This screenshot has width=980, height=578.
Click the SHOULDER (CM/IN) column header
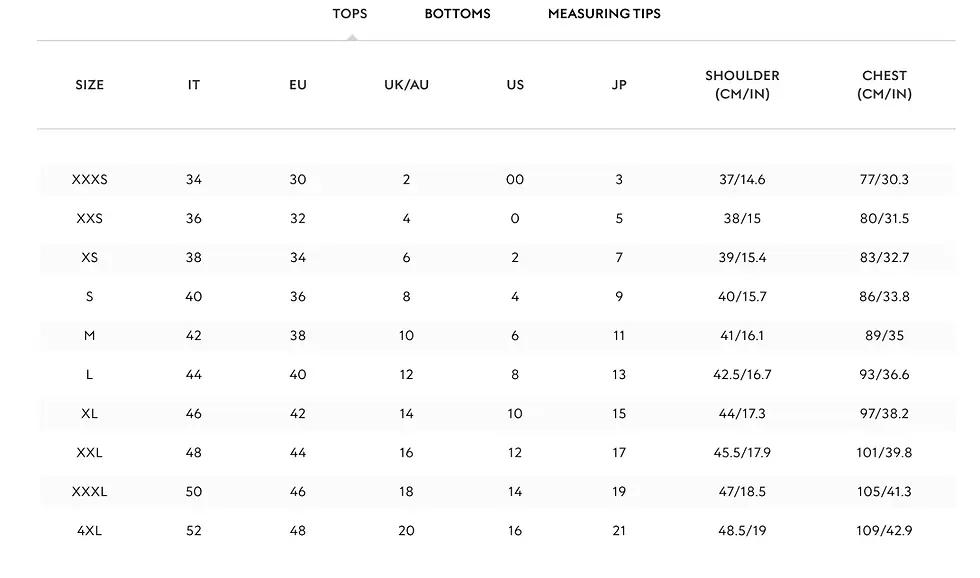click(742, 85)
